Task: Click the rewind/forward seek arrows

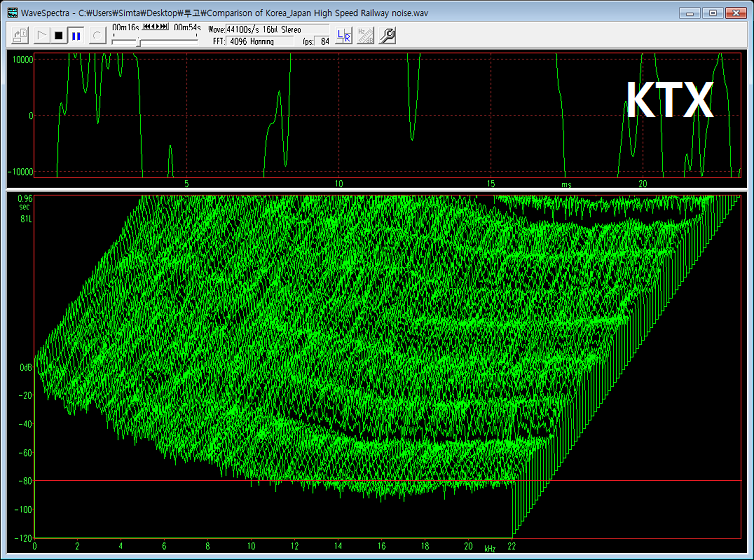Action: click(x=156, y=28)
